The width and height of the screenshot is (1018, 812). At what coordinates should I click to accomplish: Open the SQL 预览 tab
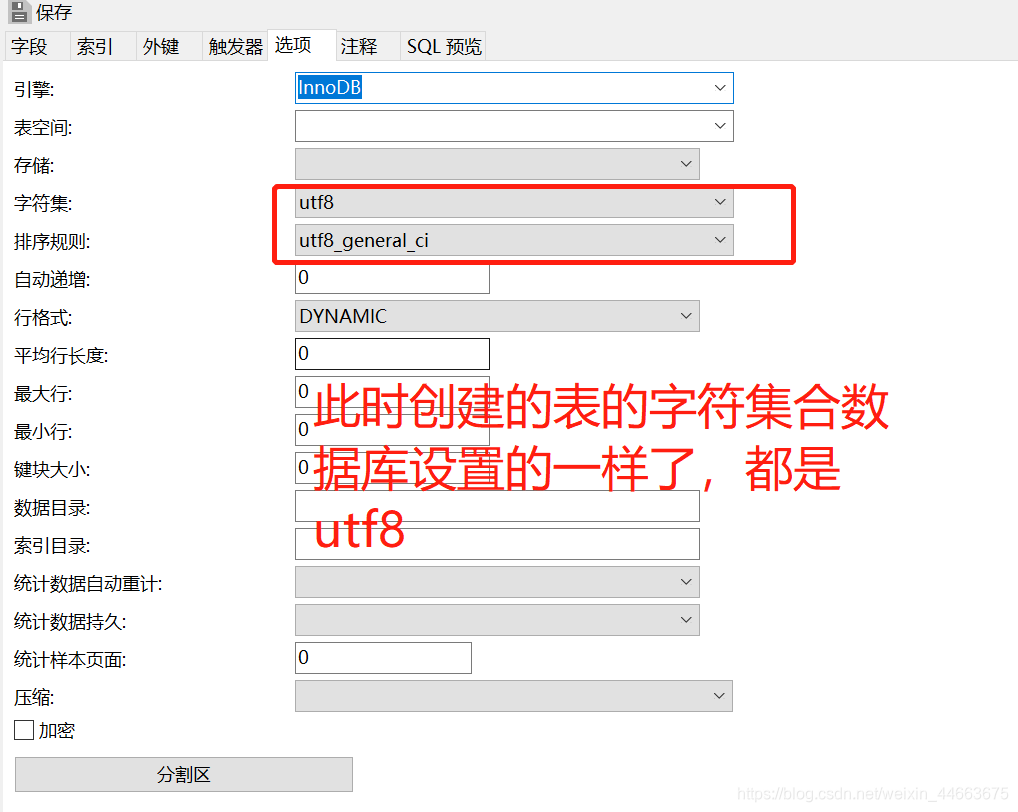tap(442, 46)
